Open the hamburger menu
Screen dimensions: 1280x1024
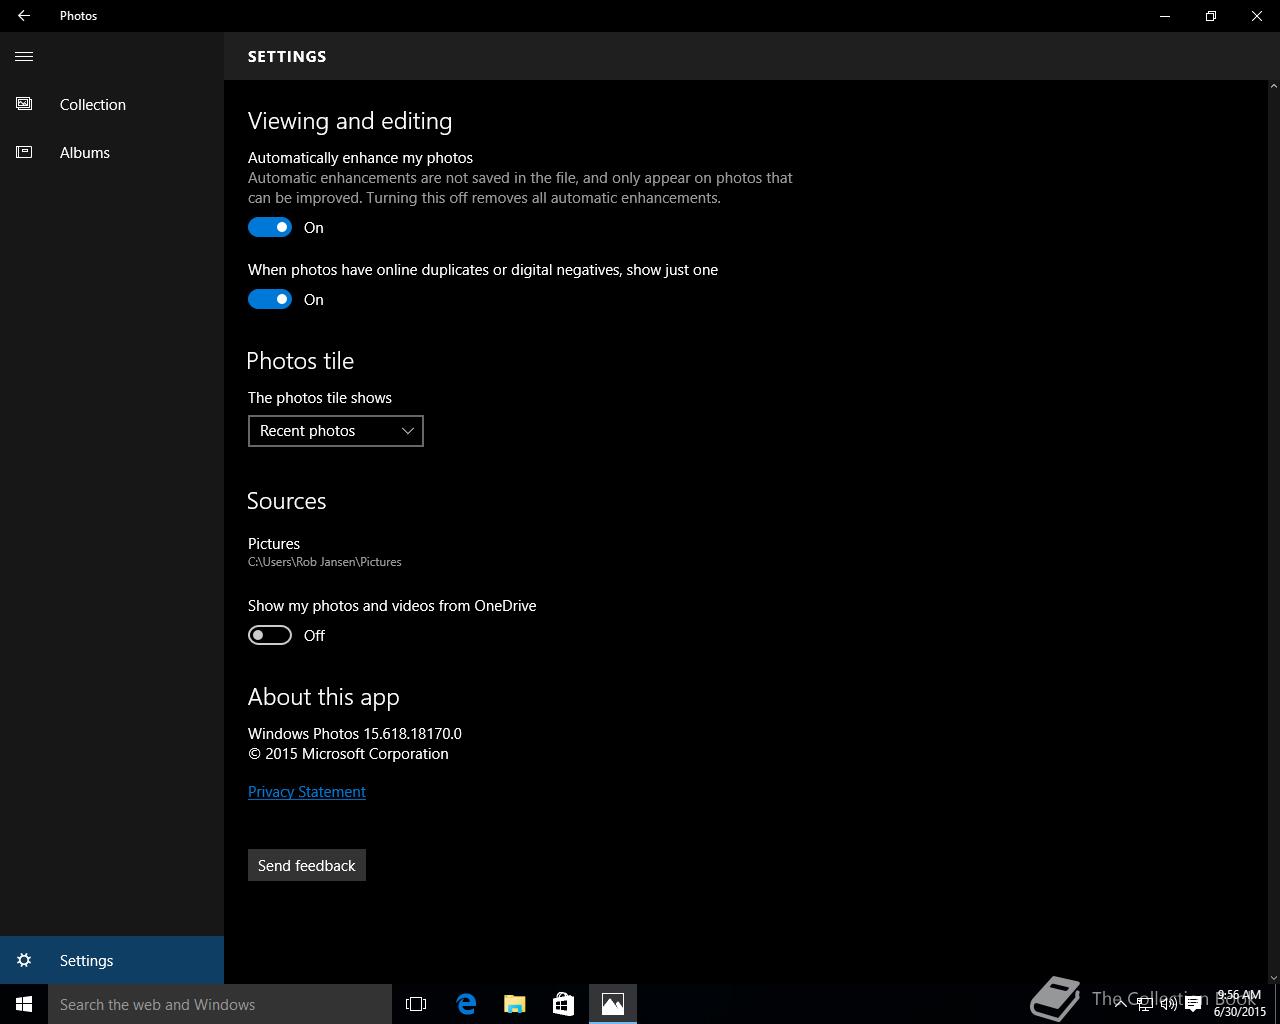pyautogui.click(x=24, y=56)
